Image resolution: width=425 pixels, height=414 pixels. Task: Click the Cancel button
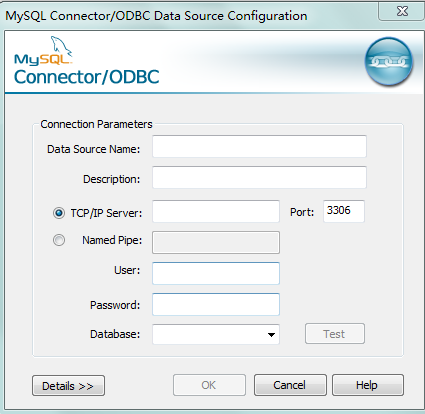click(x=290, y=385)
